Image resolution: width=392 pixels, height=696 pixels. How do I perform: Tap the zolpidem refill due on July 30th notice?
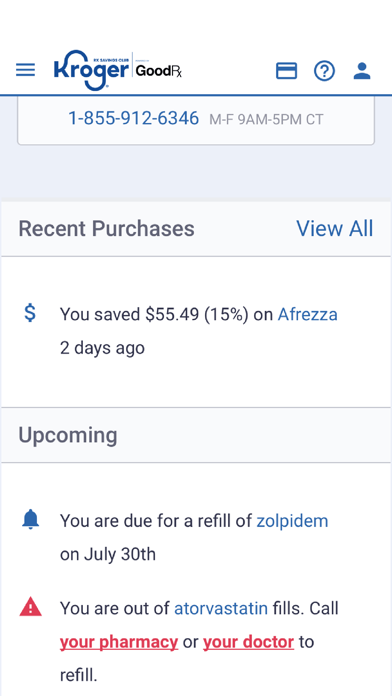click(194, 538)
